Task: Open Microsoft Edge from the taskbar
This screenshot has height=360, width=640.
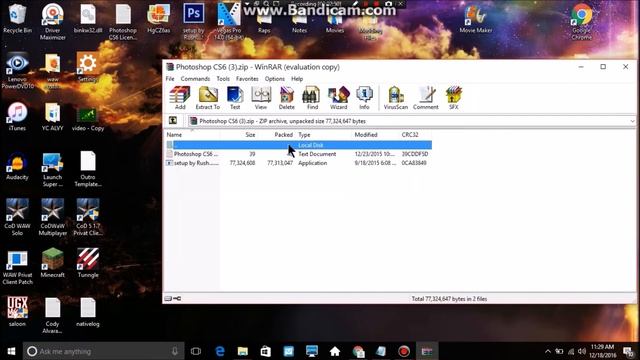Action: tap(220, 351)
